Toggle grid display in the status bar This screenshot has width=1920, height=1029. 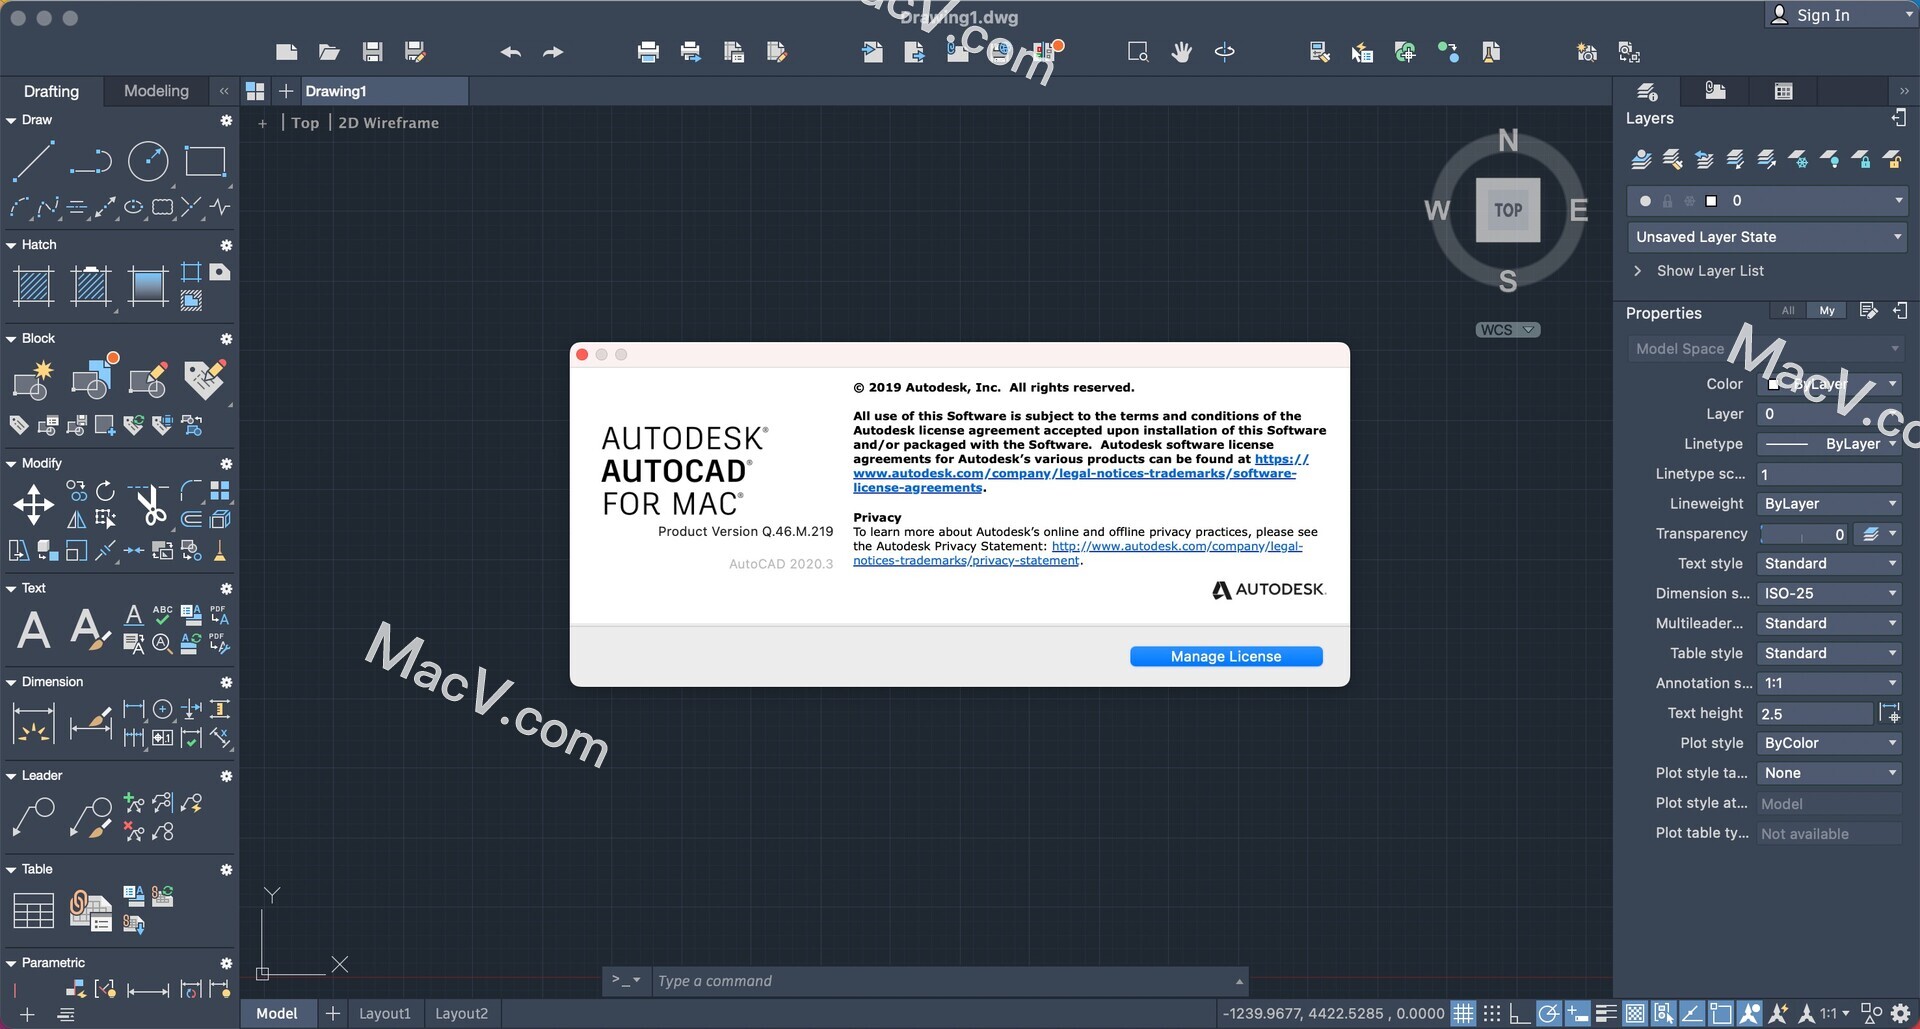coord(1464,1013)
